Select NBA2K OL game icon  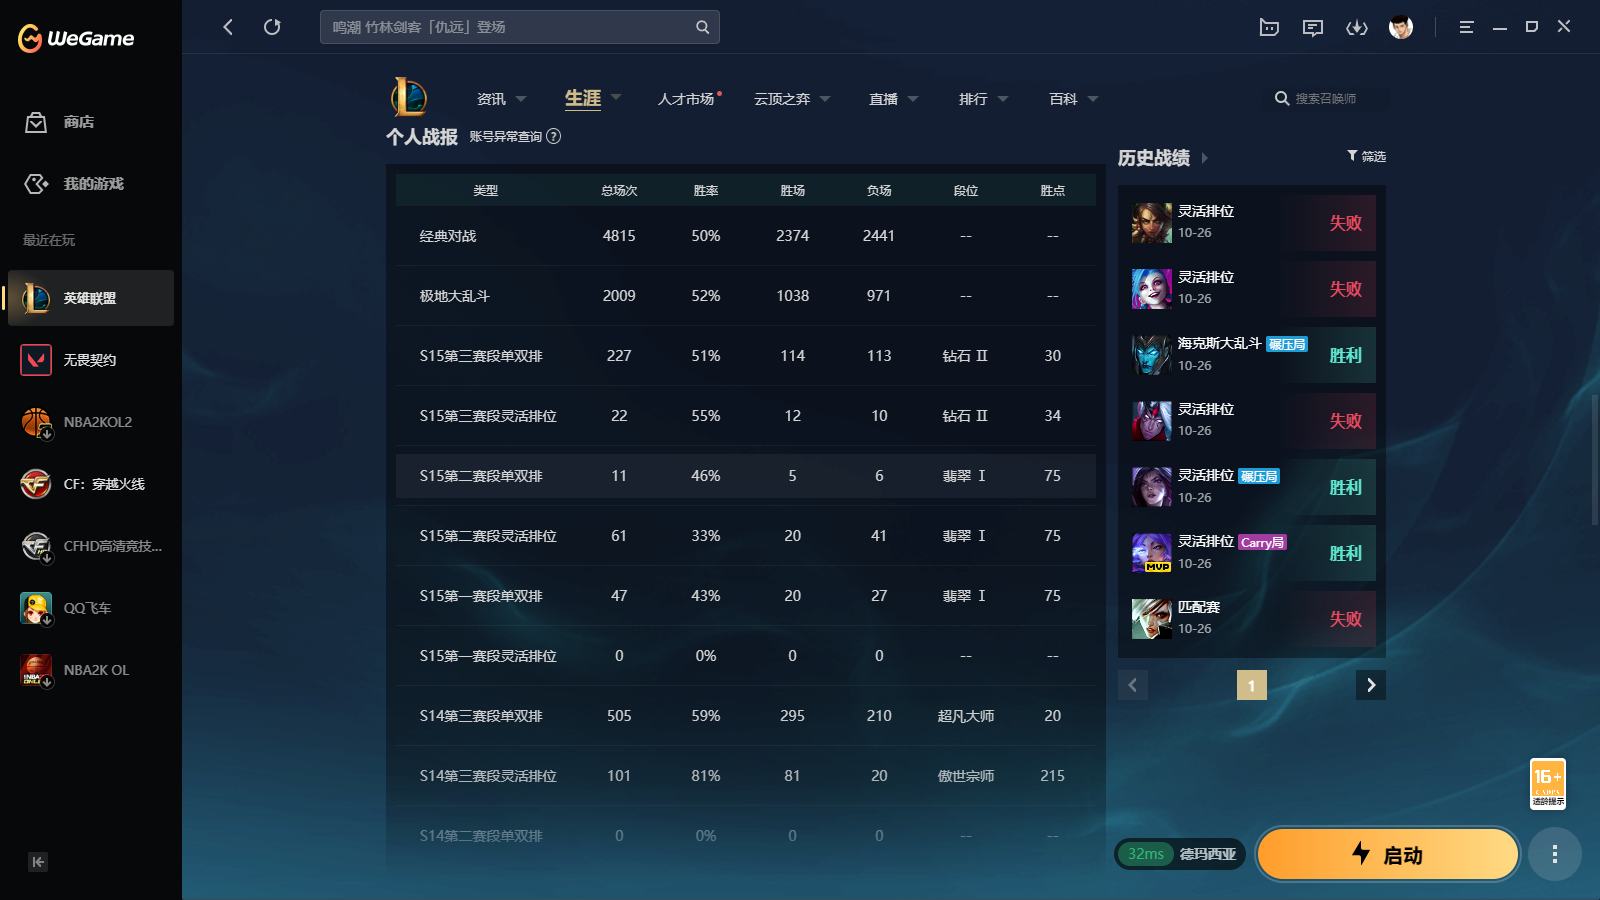pyautogui.click(x=36, y=670)
